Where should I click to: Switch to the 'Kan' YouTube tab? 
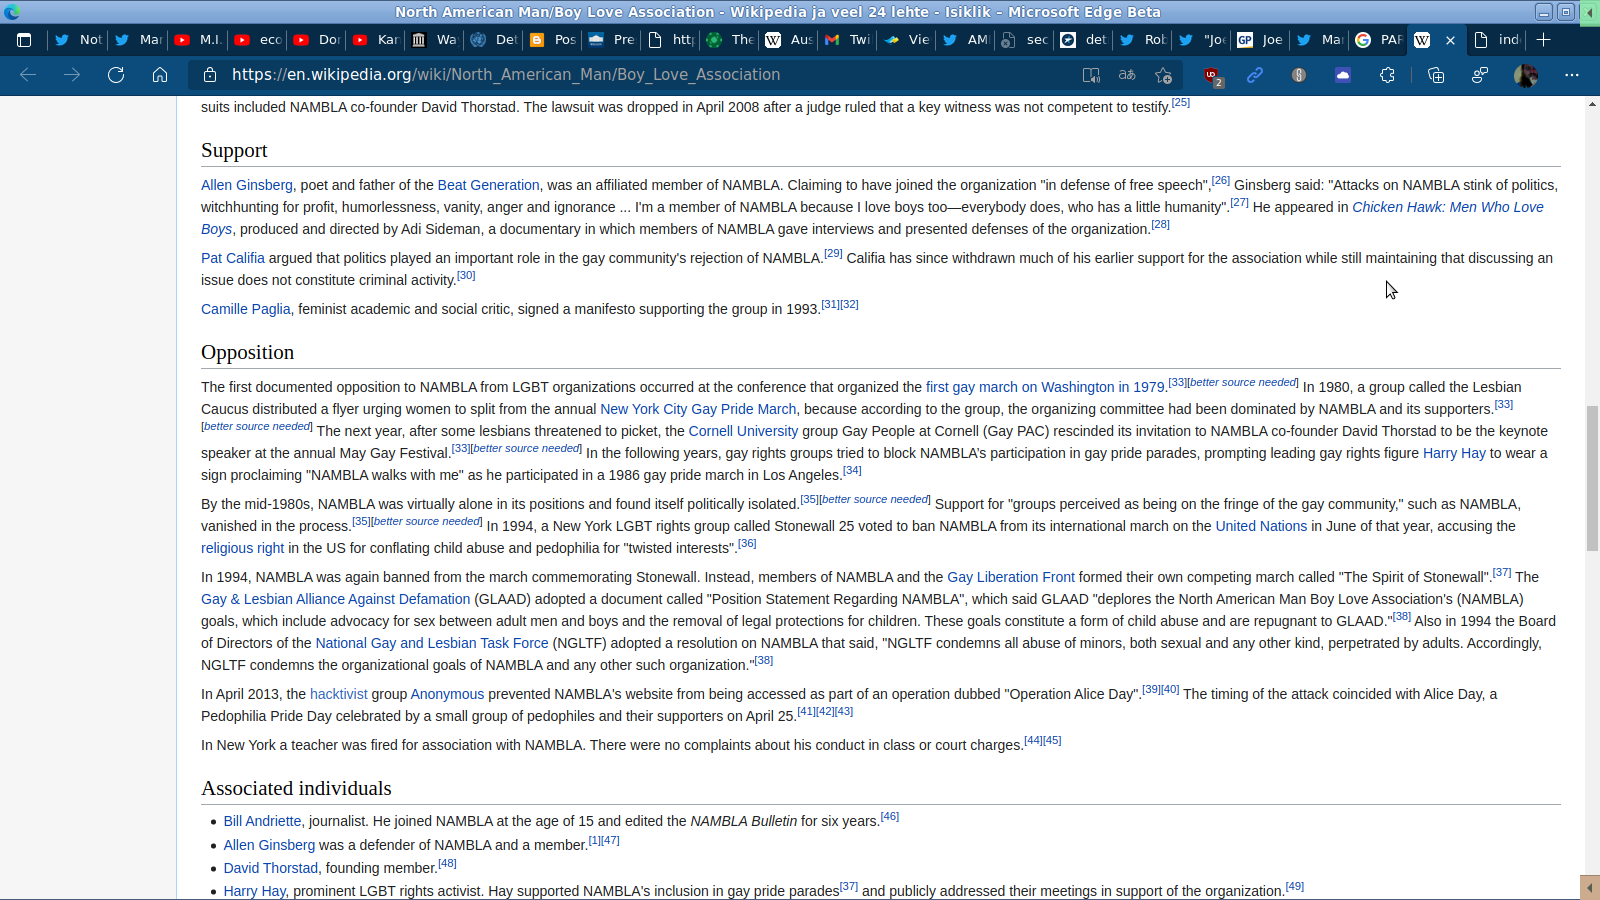(376, 40)
